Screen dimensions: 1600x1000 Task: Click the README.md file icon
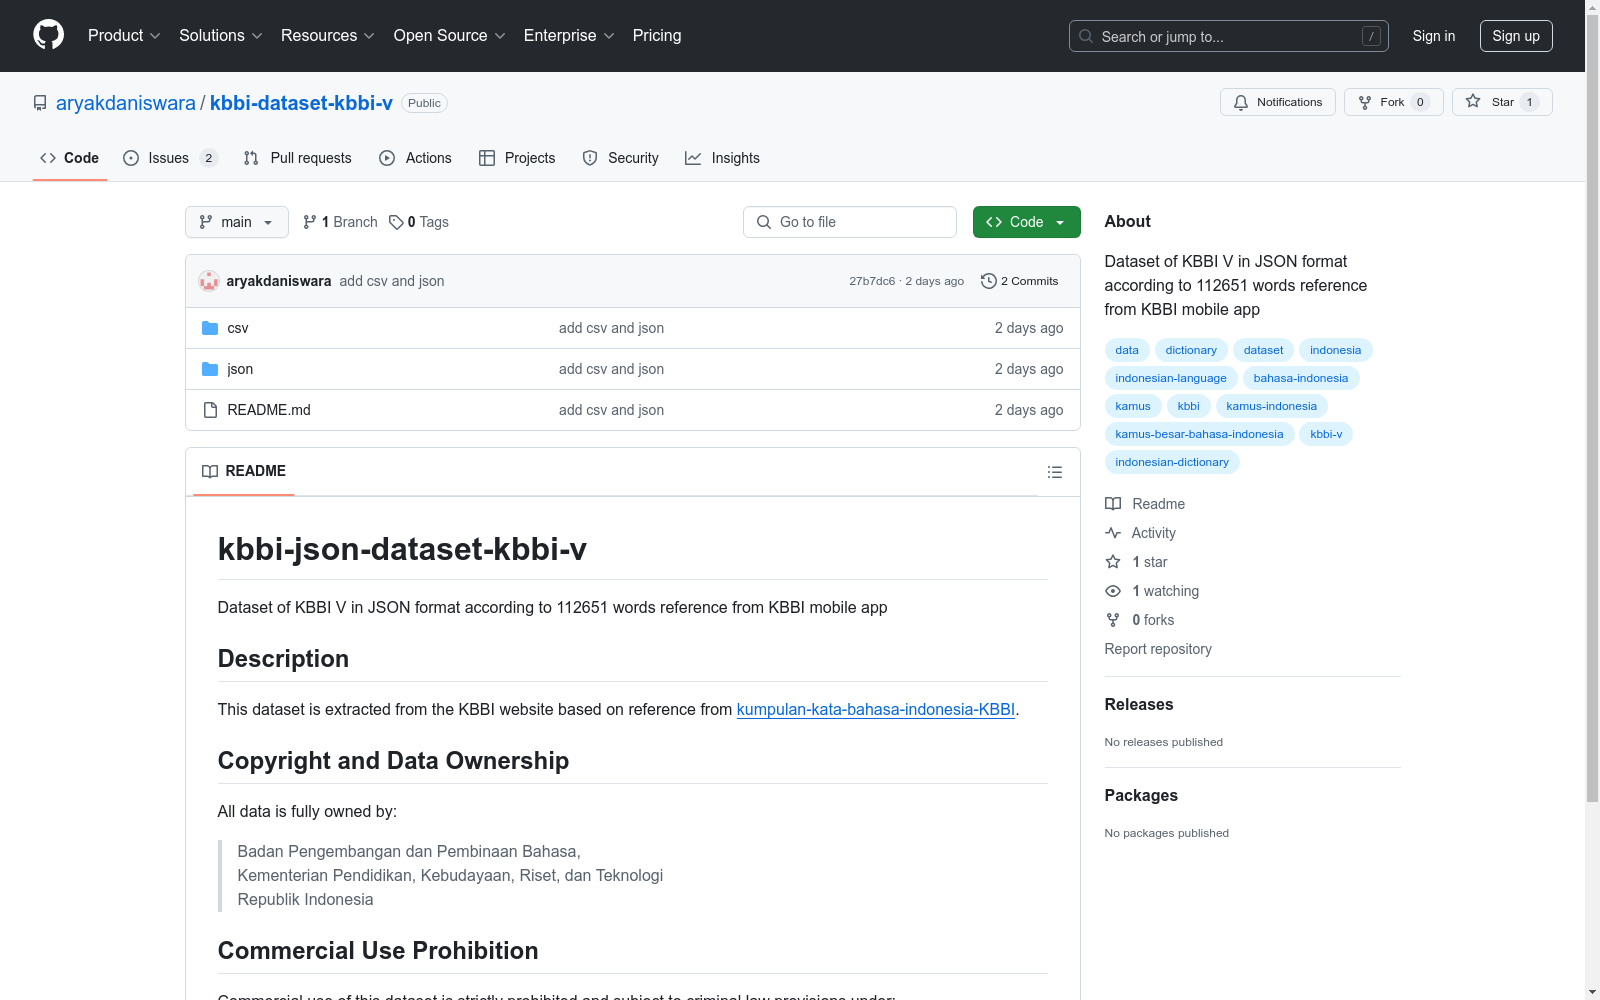point(210,410)
